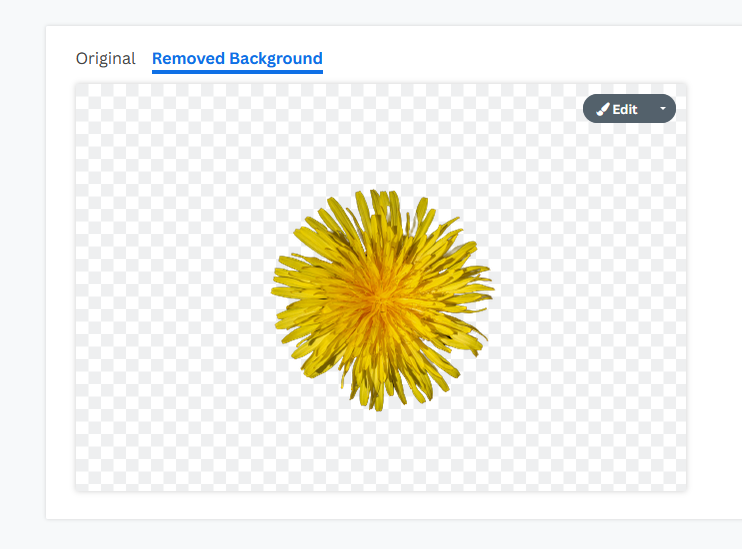Open the dropdown arrow beside Edit
The image size is (742, 549).
pyautogui.click(x=663, y=108)
